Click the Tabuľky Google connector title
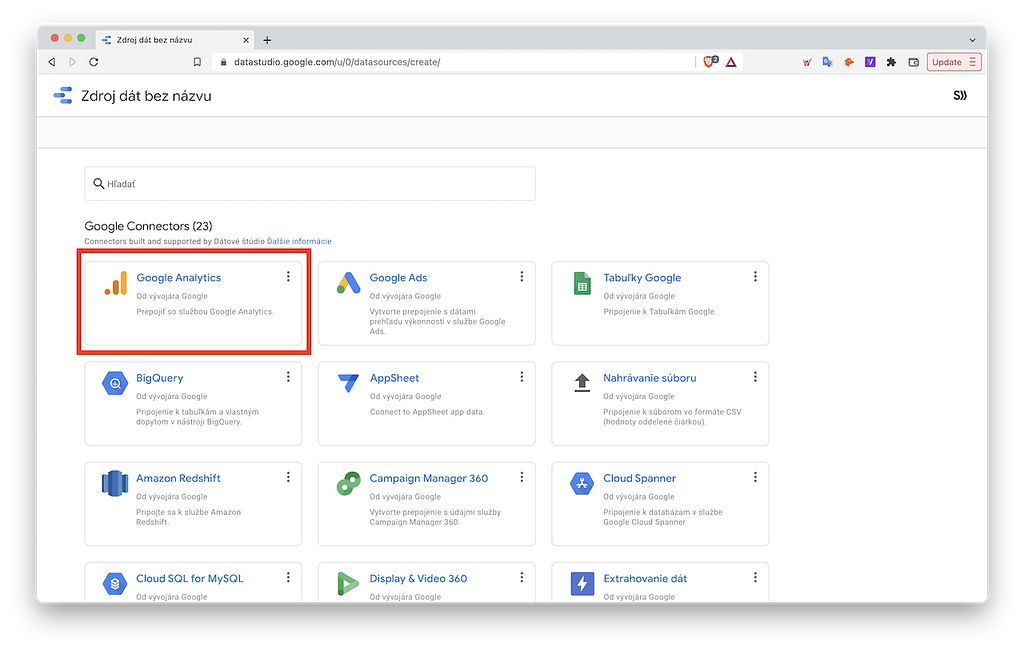1024x651 pixels. click(x=642, y=278)
